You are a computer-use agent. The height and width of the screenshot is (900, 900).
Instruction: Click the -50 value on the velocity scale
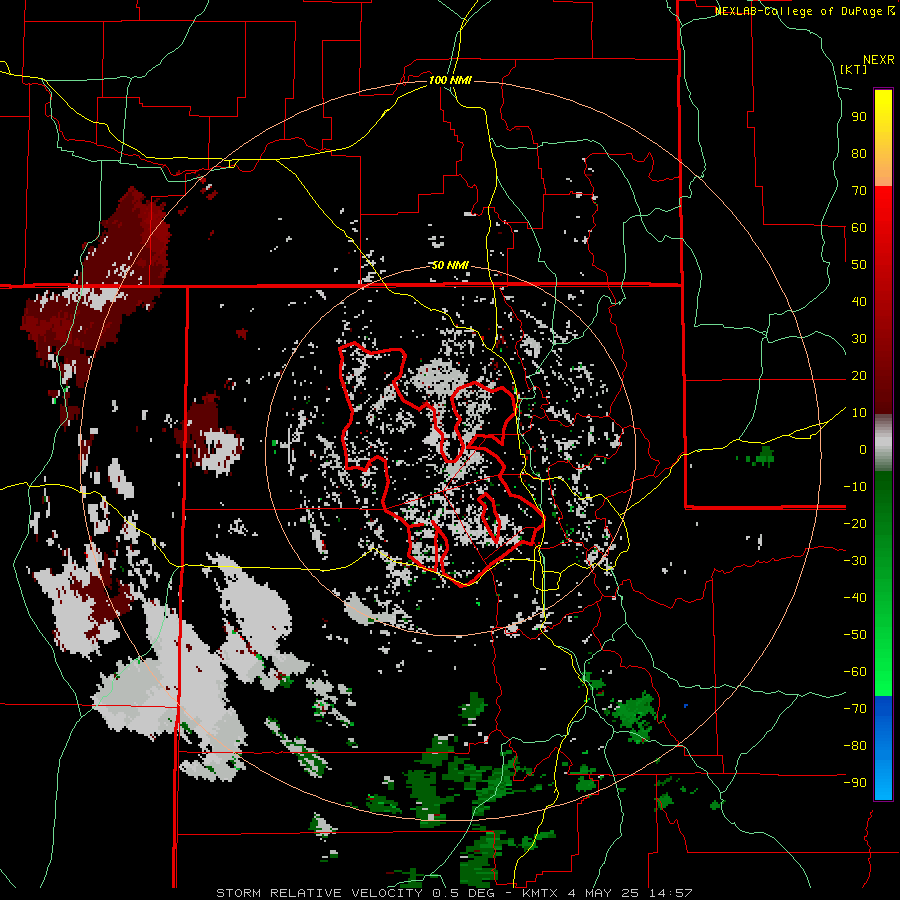tap(855, 635)
